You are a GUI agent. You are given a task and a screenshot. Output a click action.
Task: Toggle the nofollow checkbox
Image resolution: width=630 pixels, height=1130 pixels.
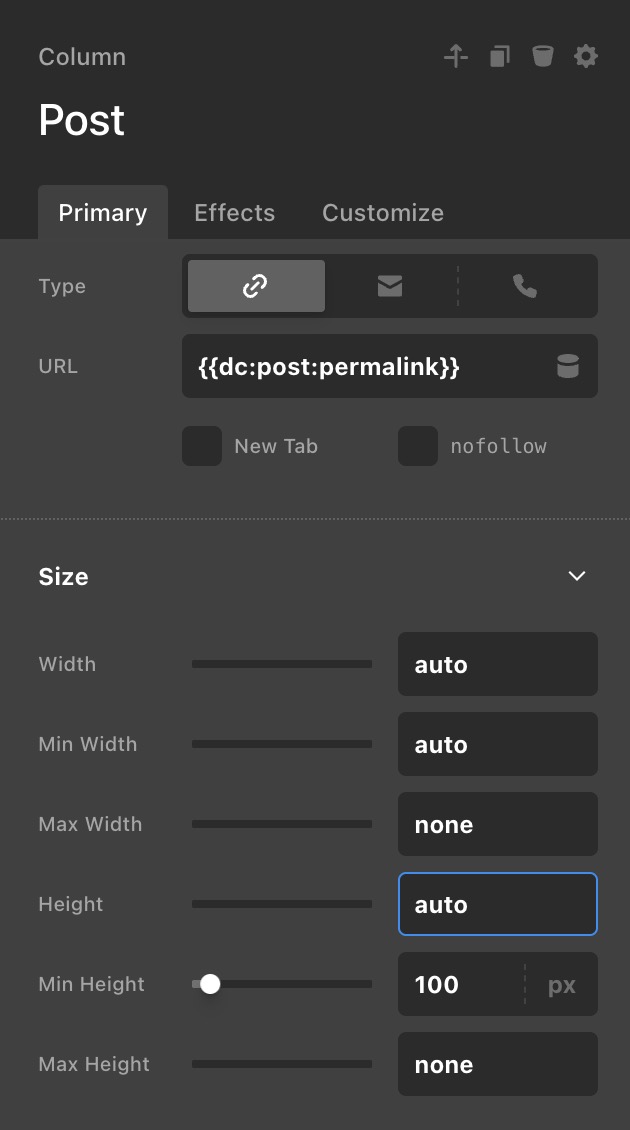tap(418, 446)
